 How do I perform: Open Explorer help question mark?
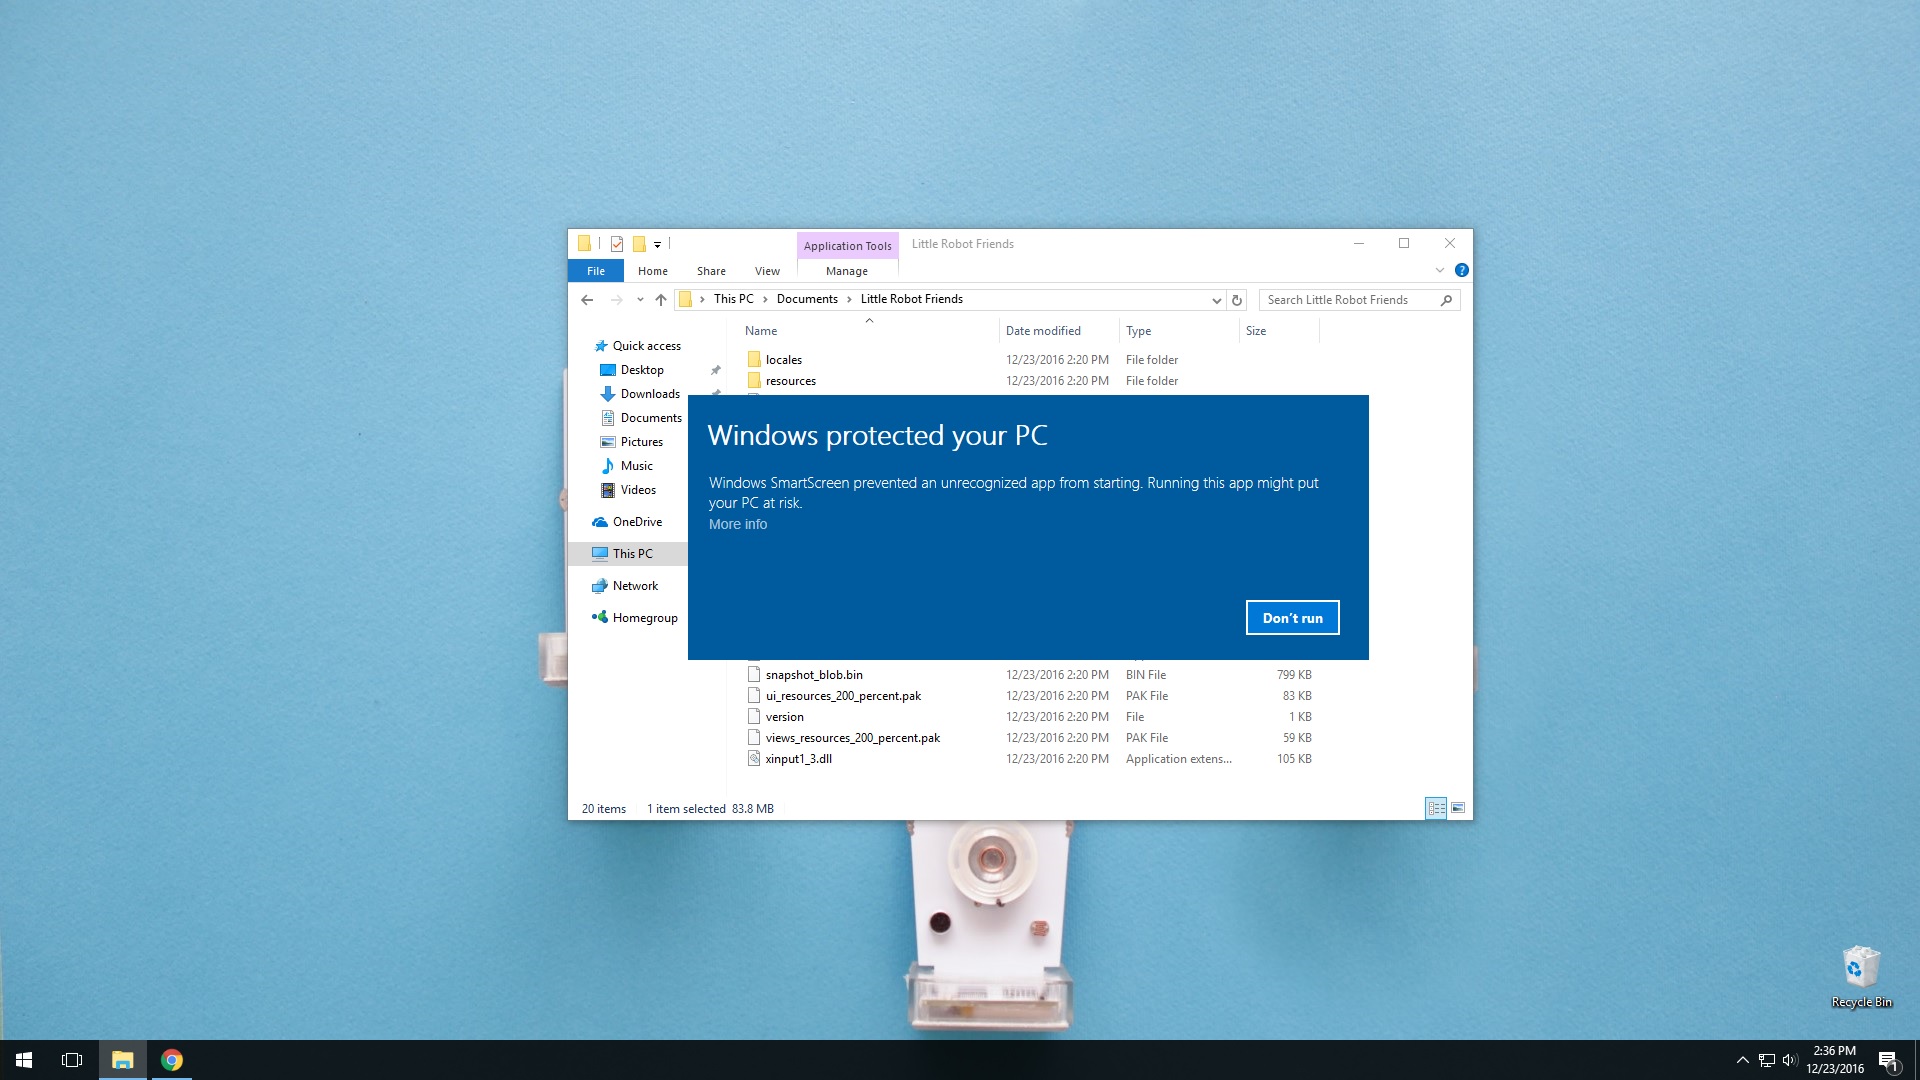[1461, 270]
